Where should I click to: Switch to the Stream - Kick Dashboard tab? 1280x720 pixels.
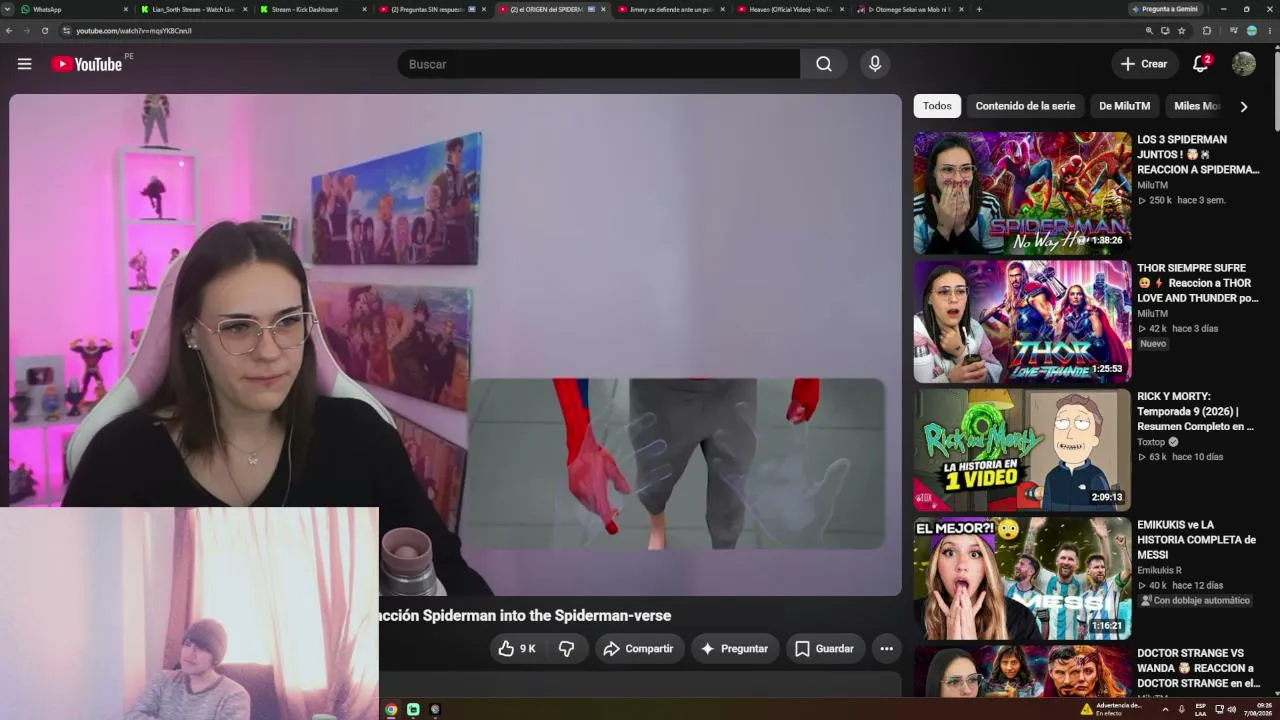(311, 9)
